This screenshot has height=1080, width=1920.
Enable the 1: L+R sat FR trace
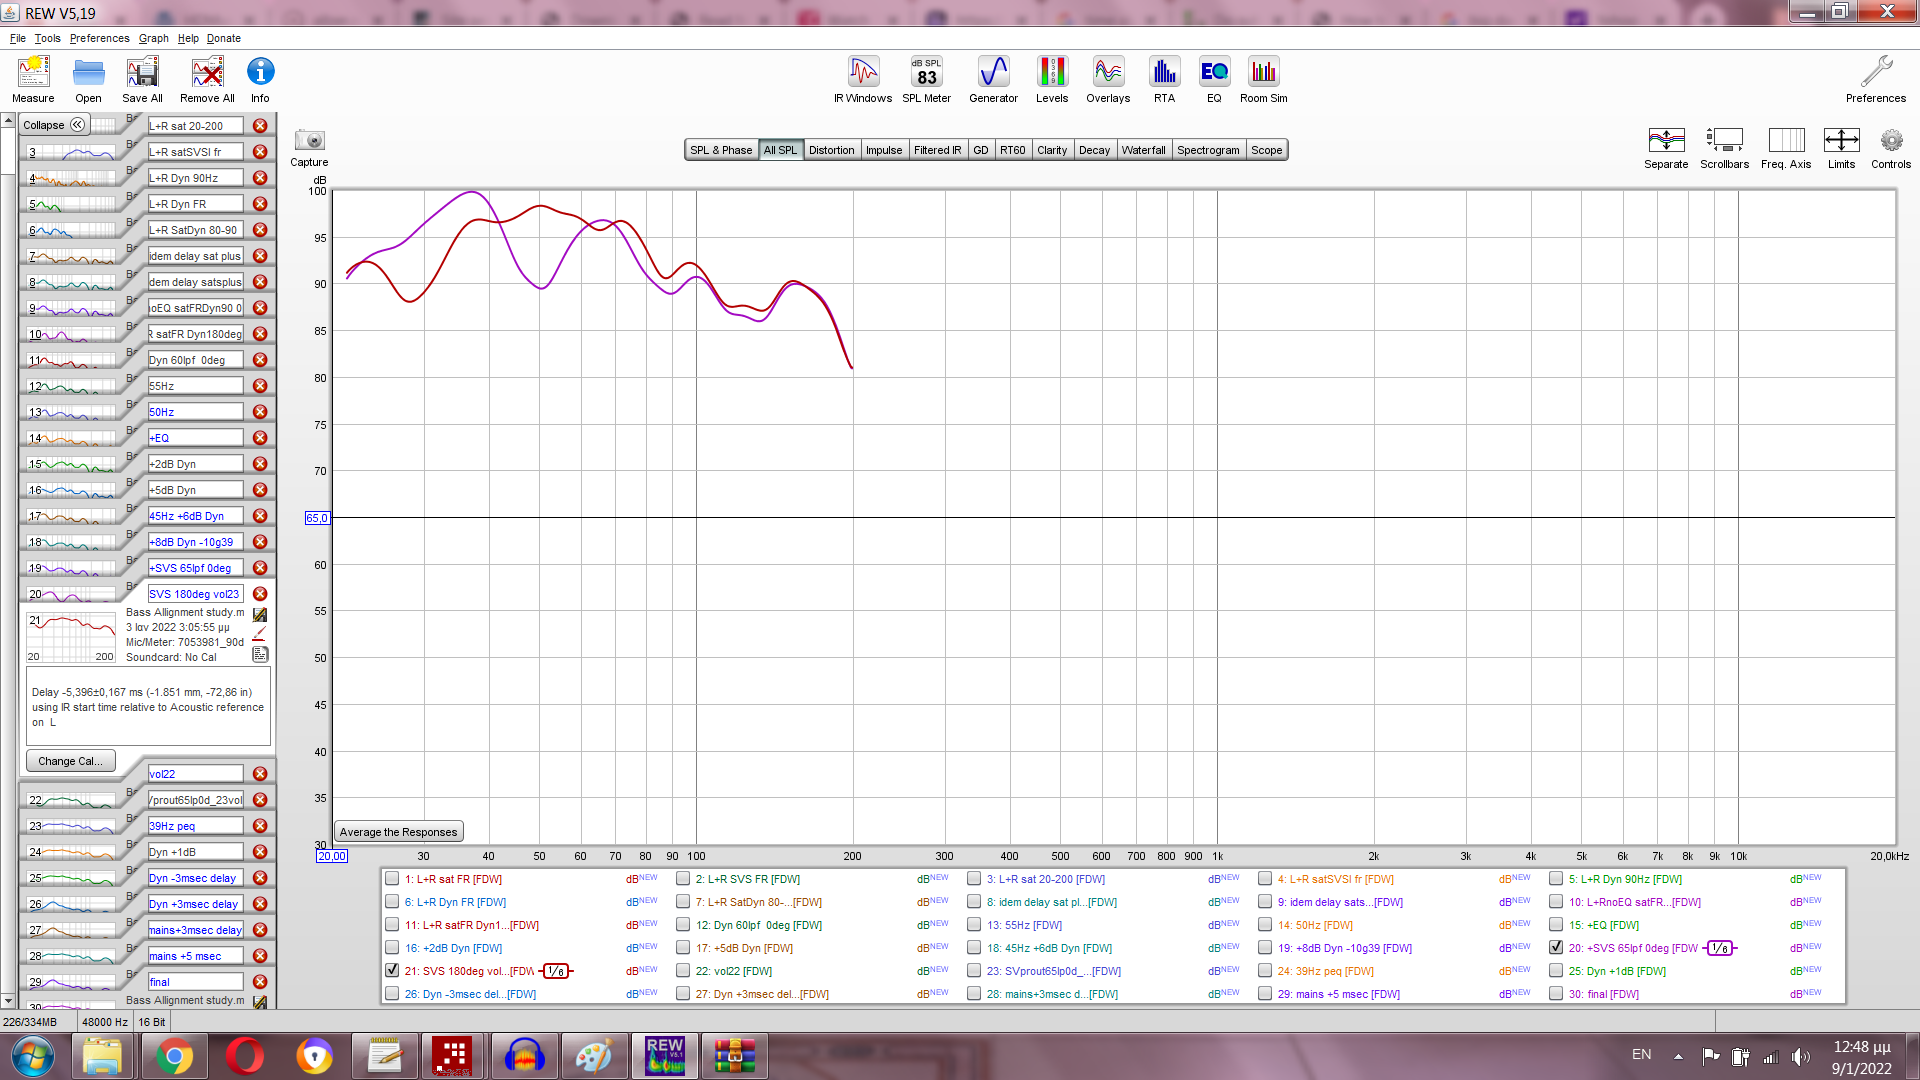[x=392, y=879]
